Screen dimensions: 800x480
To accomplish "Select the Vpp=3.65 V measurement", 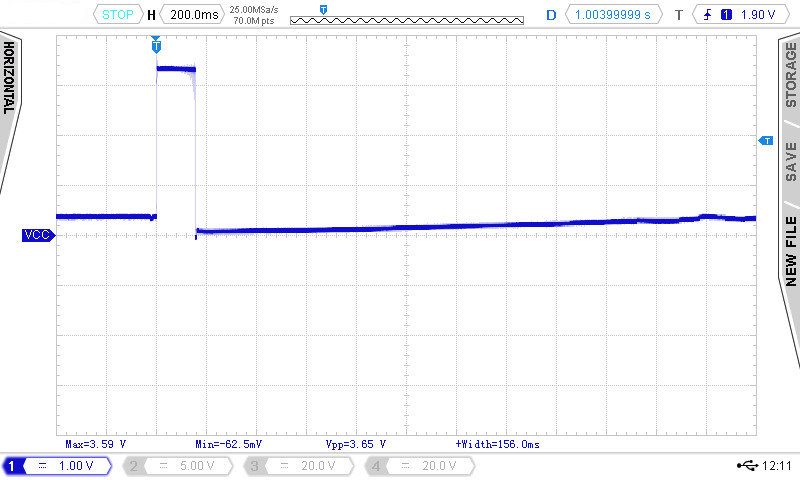I will coord(356,443).
